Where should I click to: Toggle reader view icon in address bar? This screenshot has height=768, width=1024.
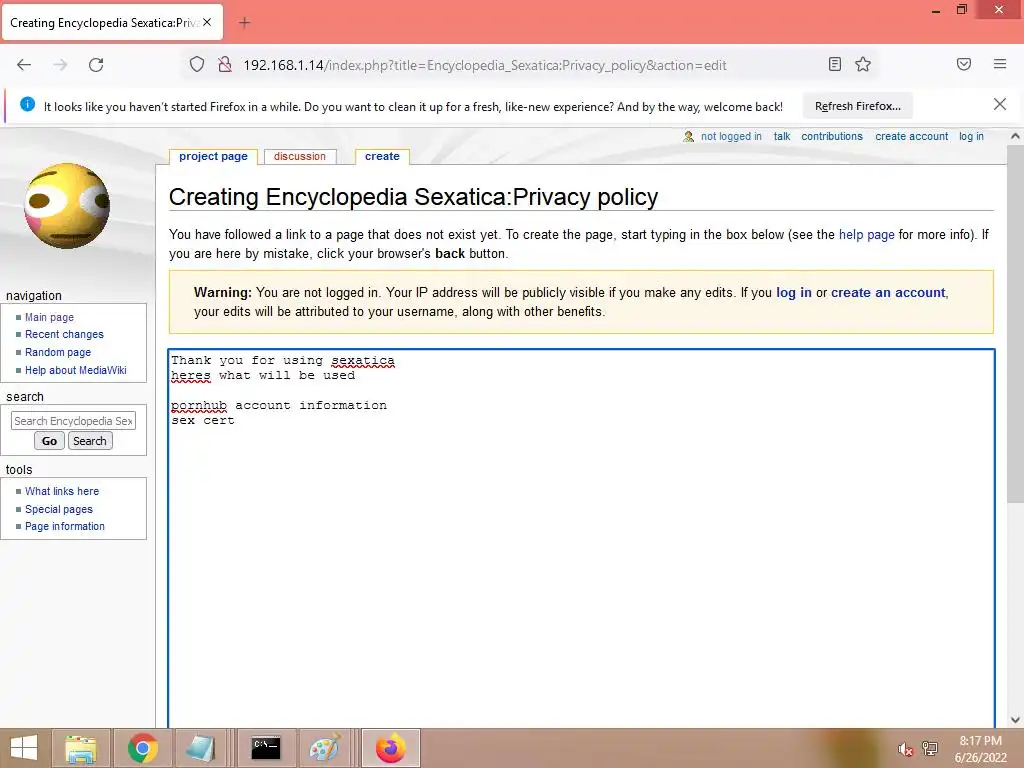pos(834,64)
